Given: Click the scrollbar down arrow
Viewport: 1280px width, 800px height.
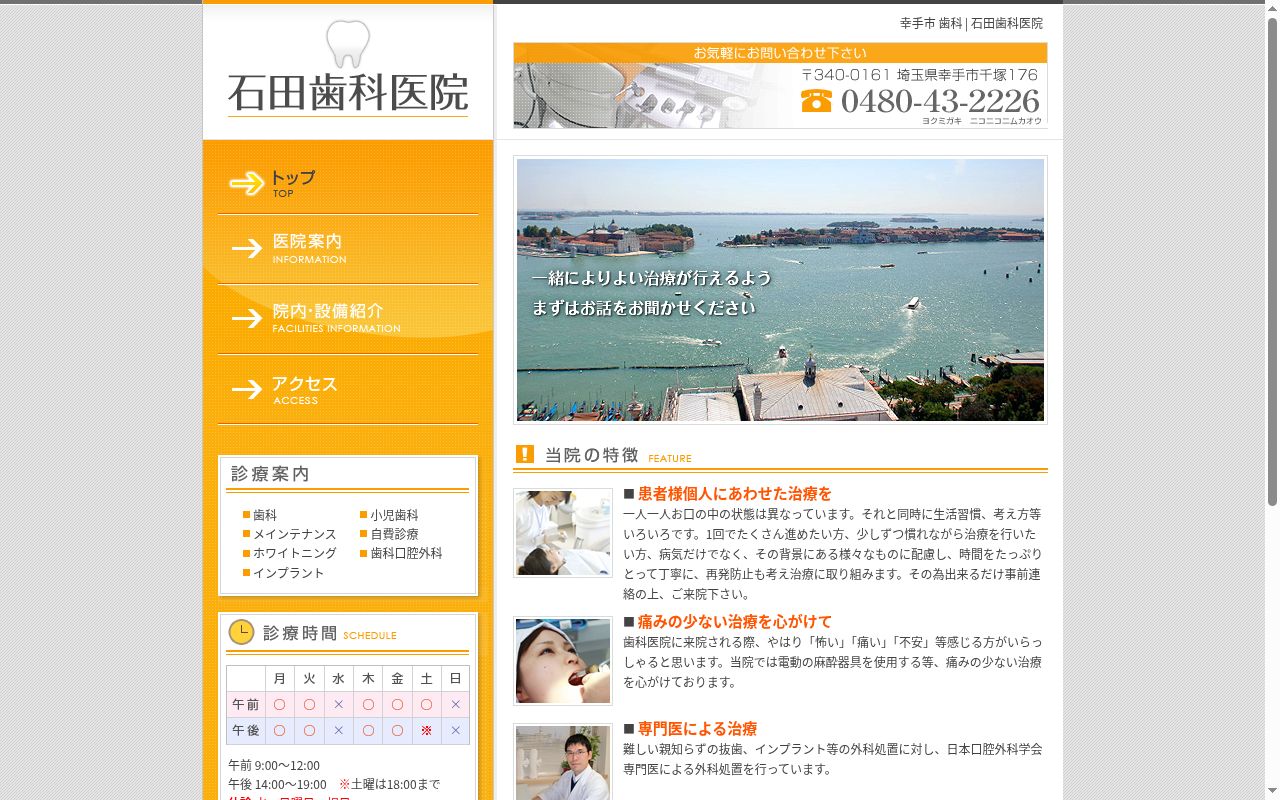Looking at the screenshot, I should pyautogui.click(x=1273, y=792).
